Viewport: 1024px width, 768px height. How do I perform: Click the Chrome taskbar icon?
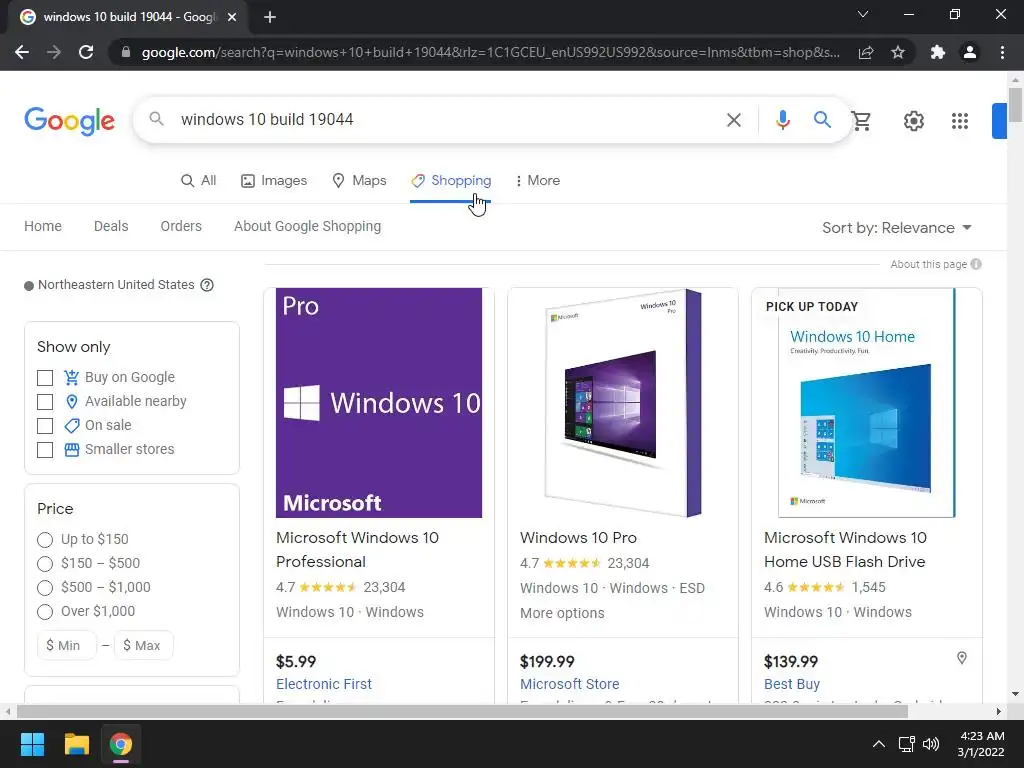pos(121,744)
